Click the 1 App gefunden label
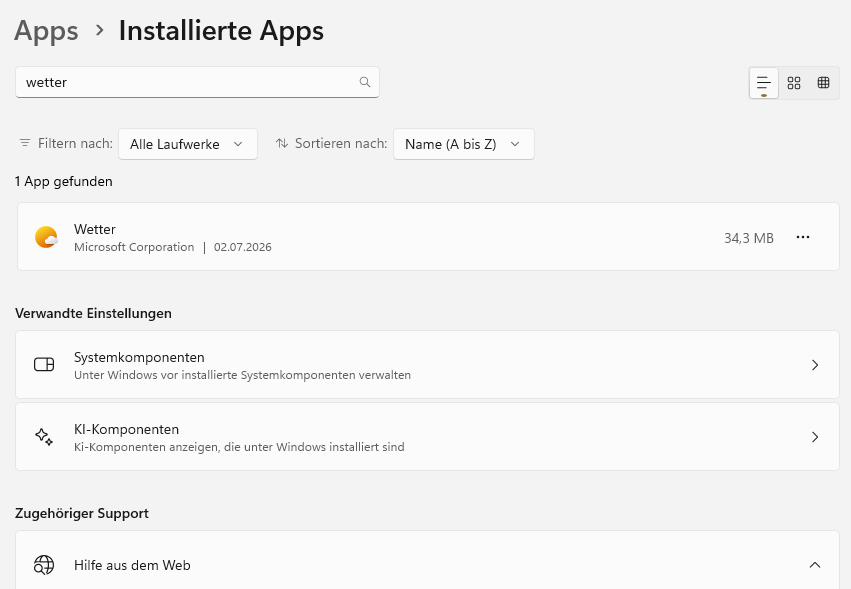Image resolution: width=851 pixels, height=589 pixels. pos(63,181)
